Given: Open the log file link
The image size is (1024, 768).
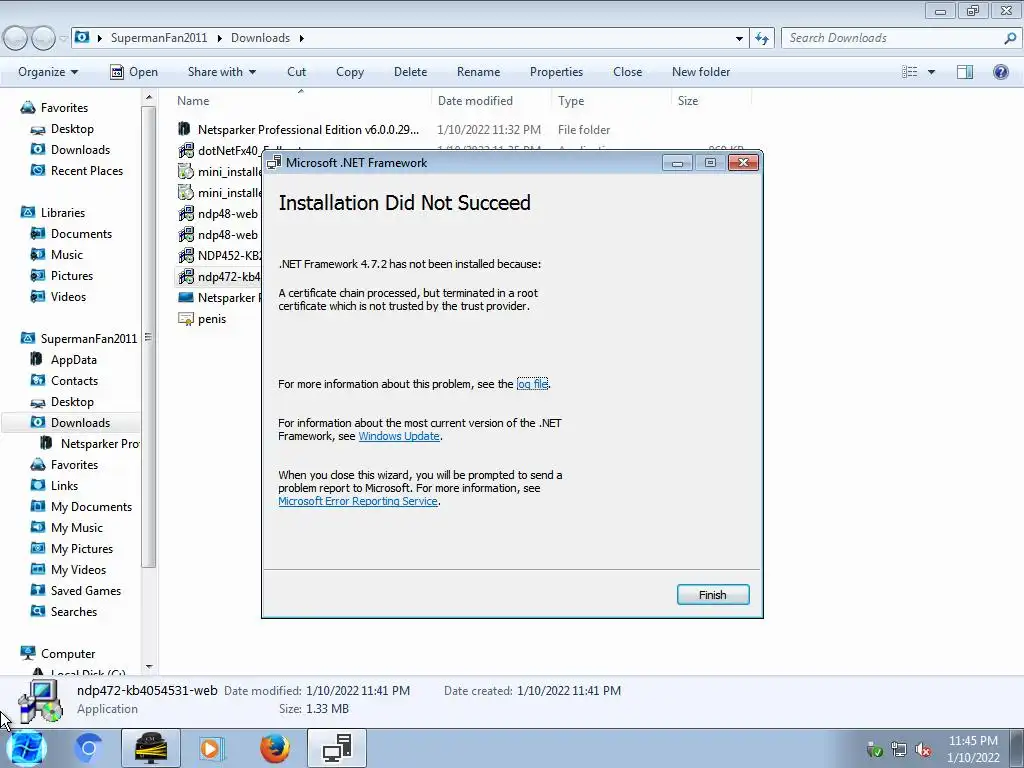Looking at the screenshot, I should click(532, 384).
